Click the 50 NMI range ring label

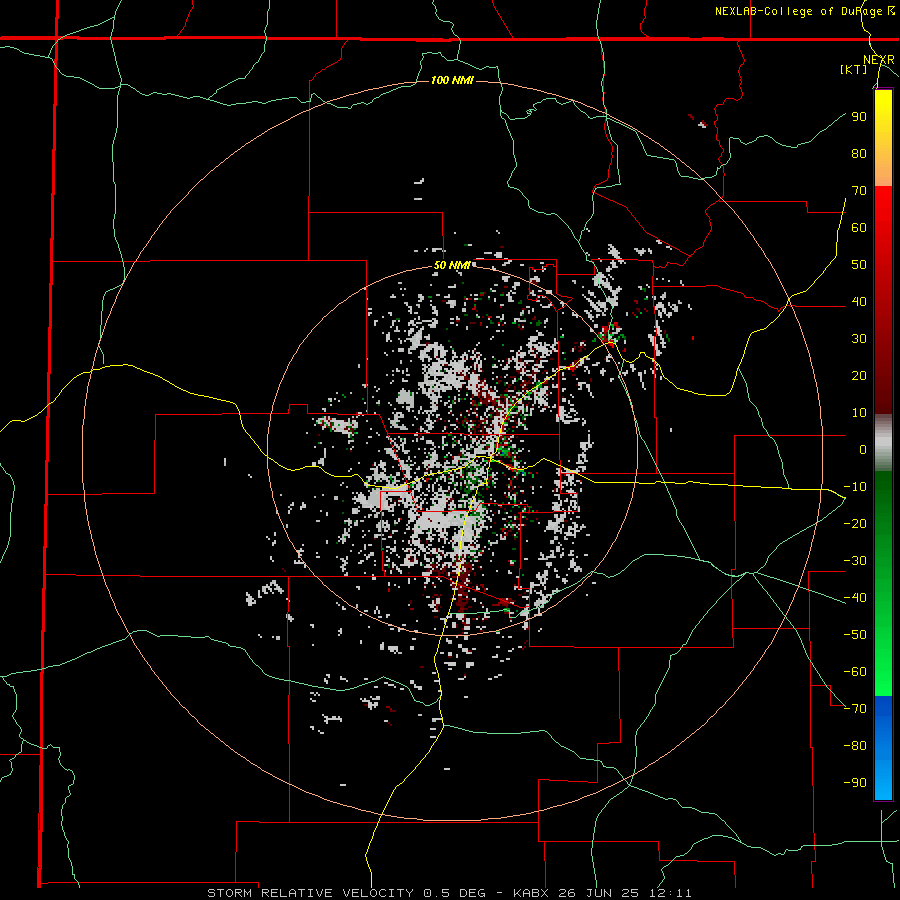tap(452, 265)
